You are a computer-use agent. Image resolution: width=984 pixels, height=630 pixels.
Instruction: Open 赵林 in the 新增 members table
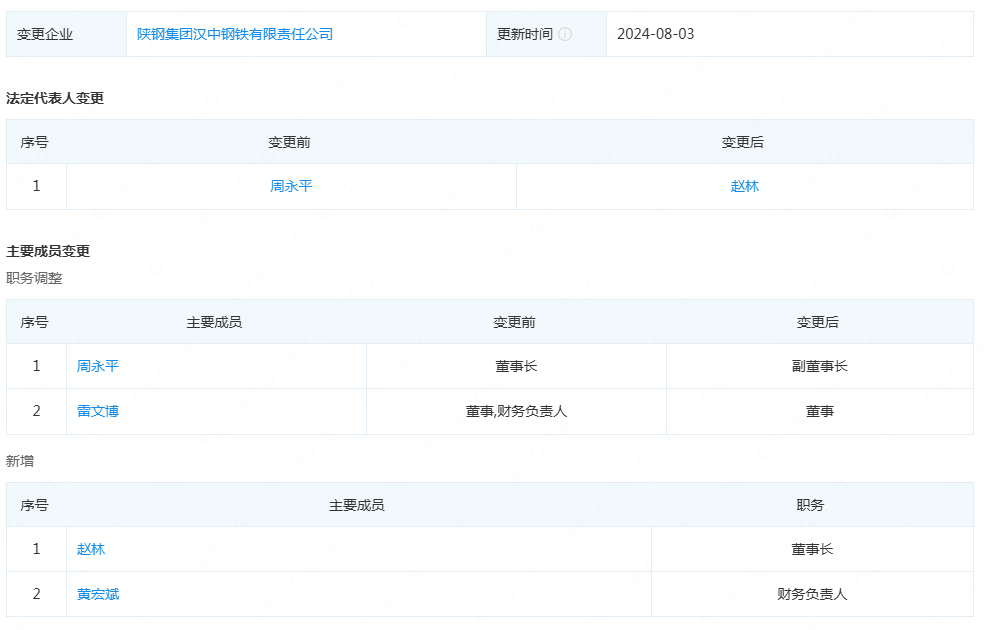(91, 549)
